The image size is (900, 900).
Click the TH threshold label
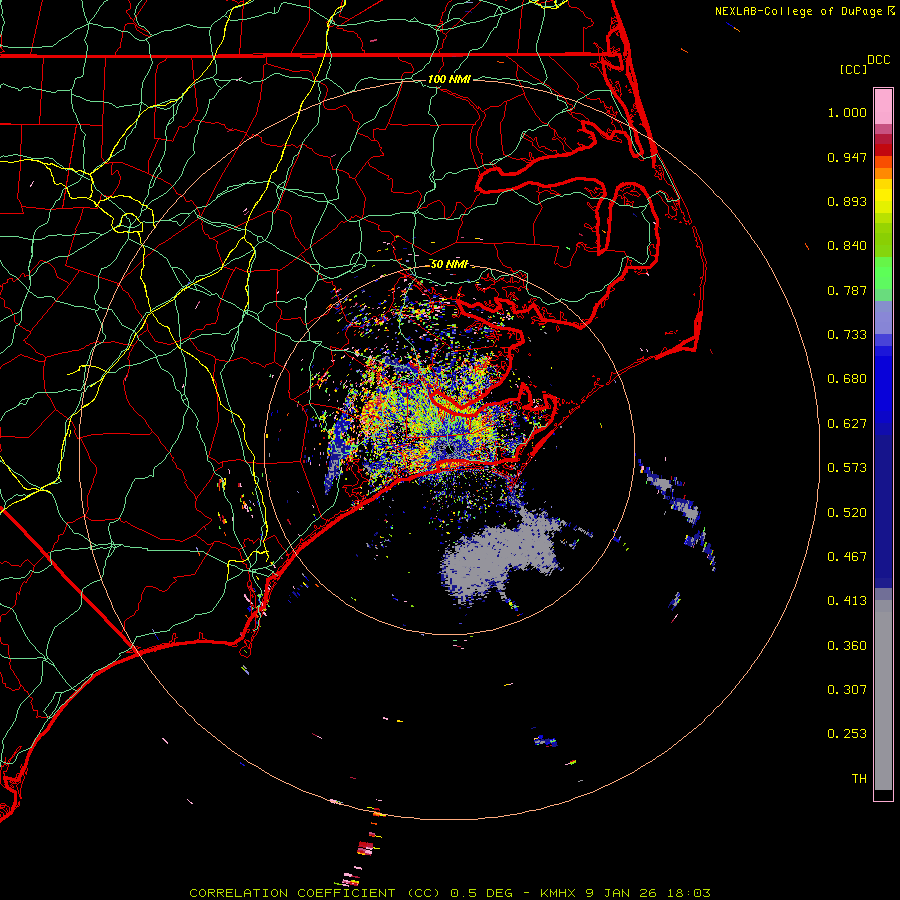click(859, 779)
